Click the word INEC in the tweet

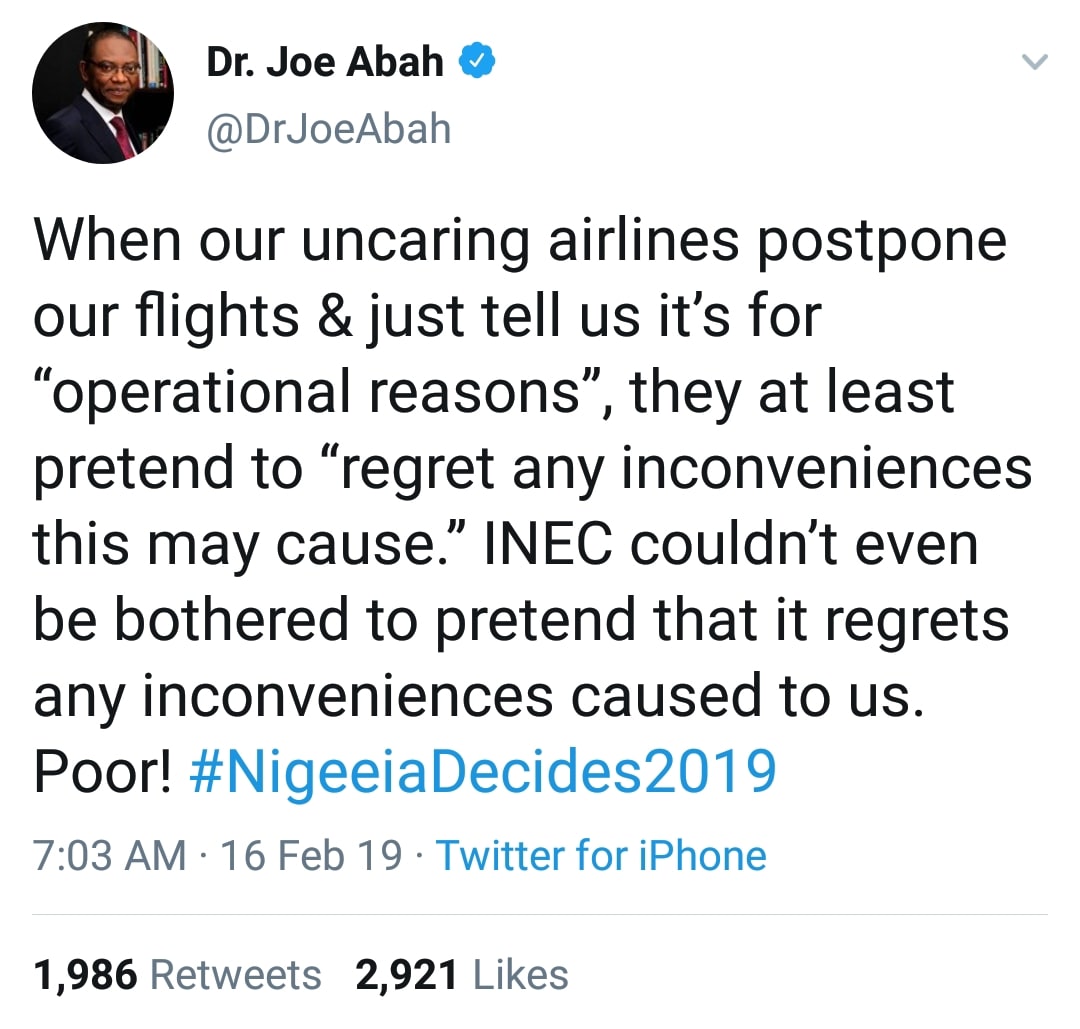click(541, 545)
